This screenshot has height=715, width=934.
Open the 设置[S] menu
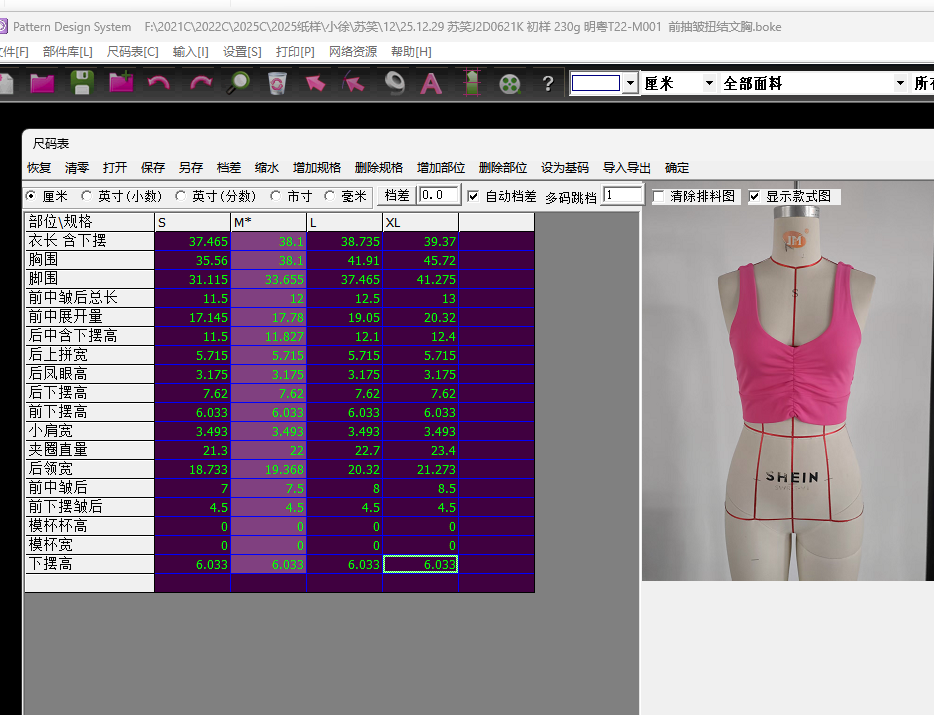tap(242, 51)
